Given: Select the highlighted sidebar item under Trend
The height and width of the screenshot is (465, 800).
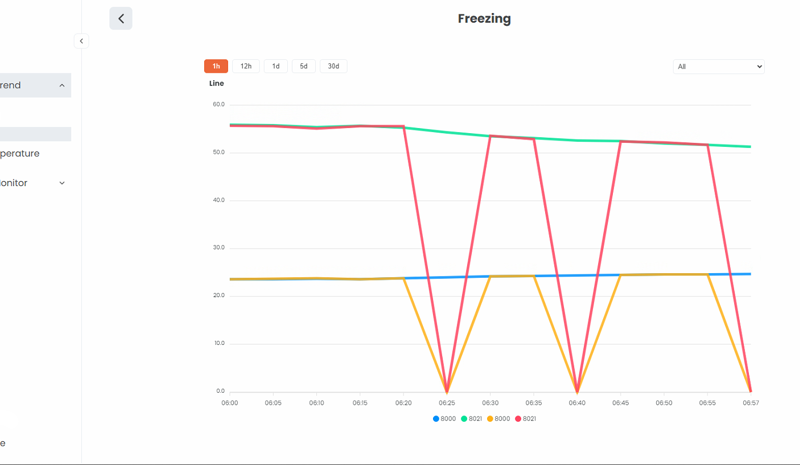Looking at the screenshot, I should (x=35, y=134).
